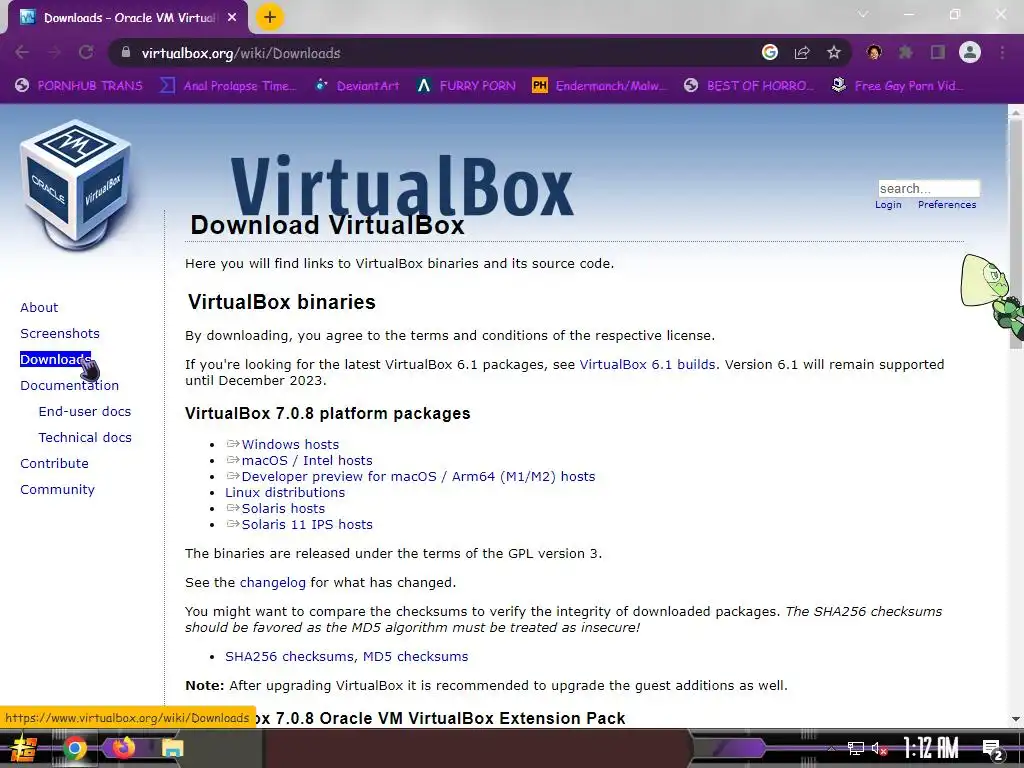Viewport: 1024px width, 768px height.
Task: Go to the Contribute page
Action: (x=54, y=464)
